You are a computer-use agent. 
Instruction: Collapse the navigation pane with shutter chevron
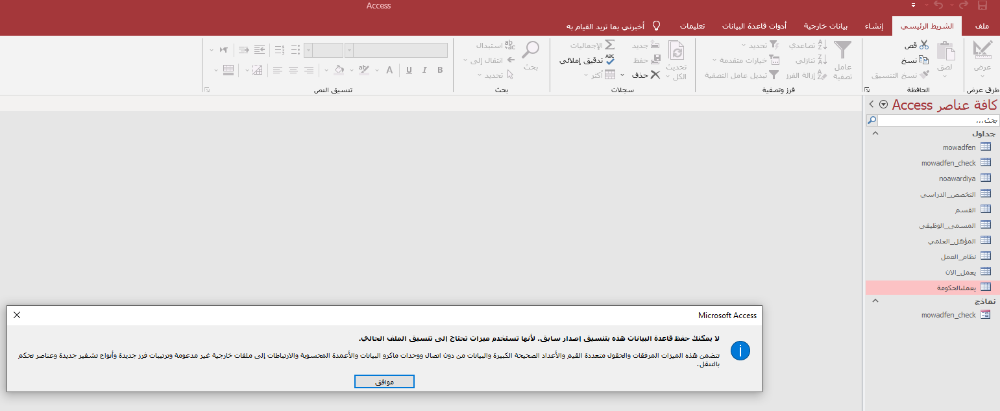point(871,105)
